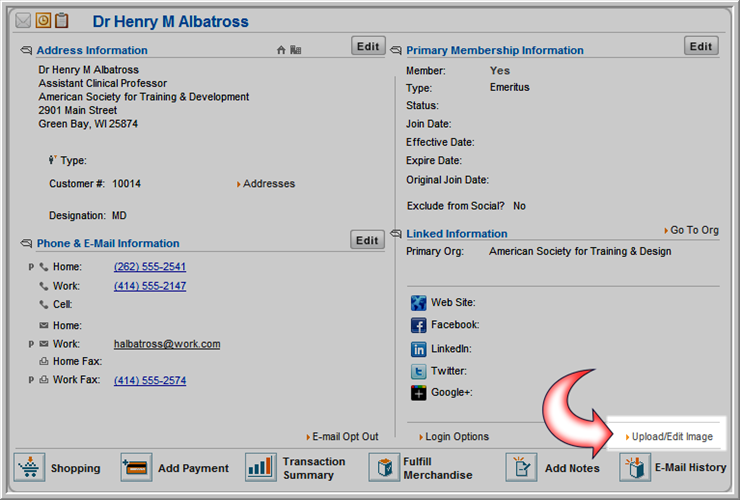Click the Add Notes label
The width and height of the screenshot is (740, 500).
(x=572, y=468)
